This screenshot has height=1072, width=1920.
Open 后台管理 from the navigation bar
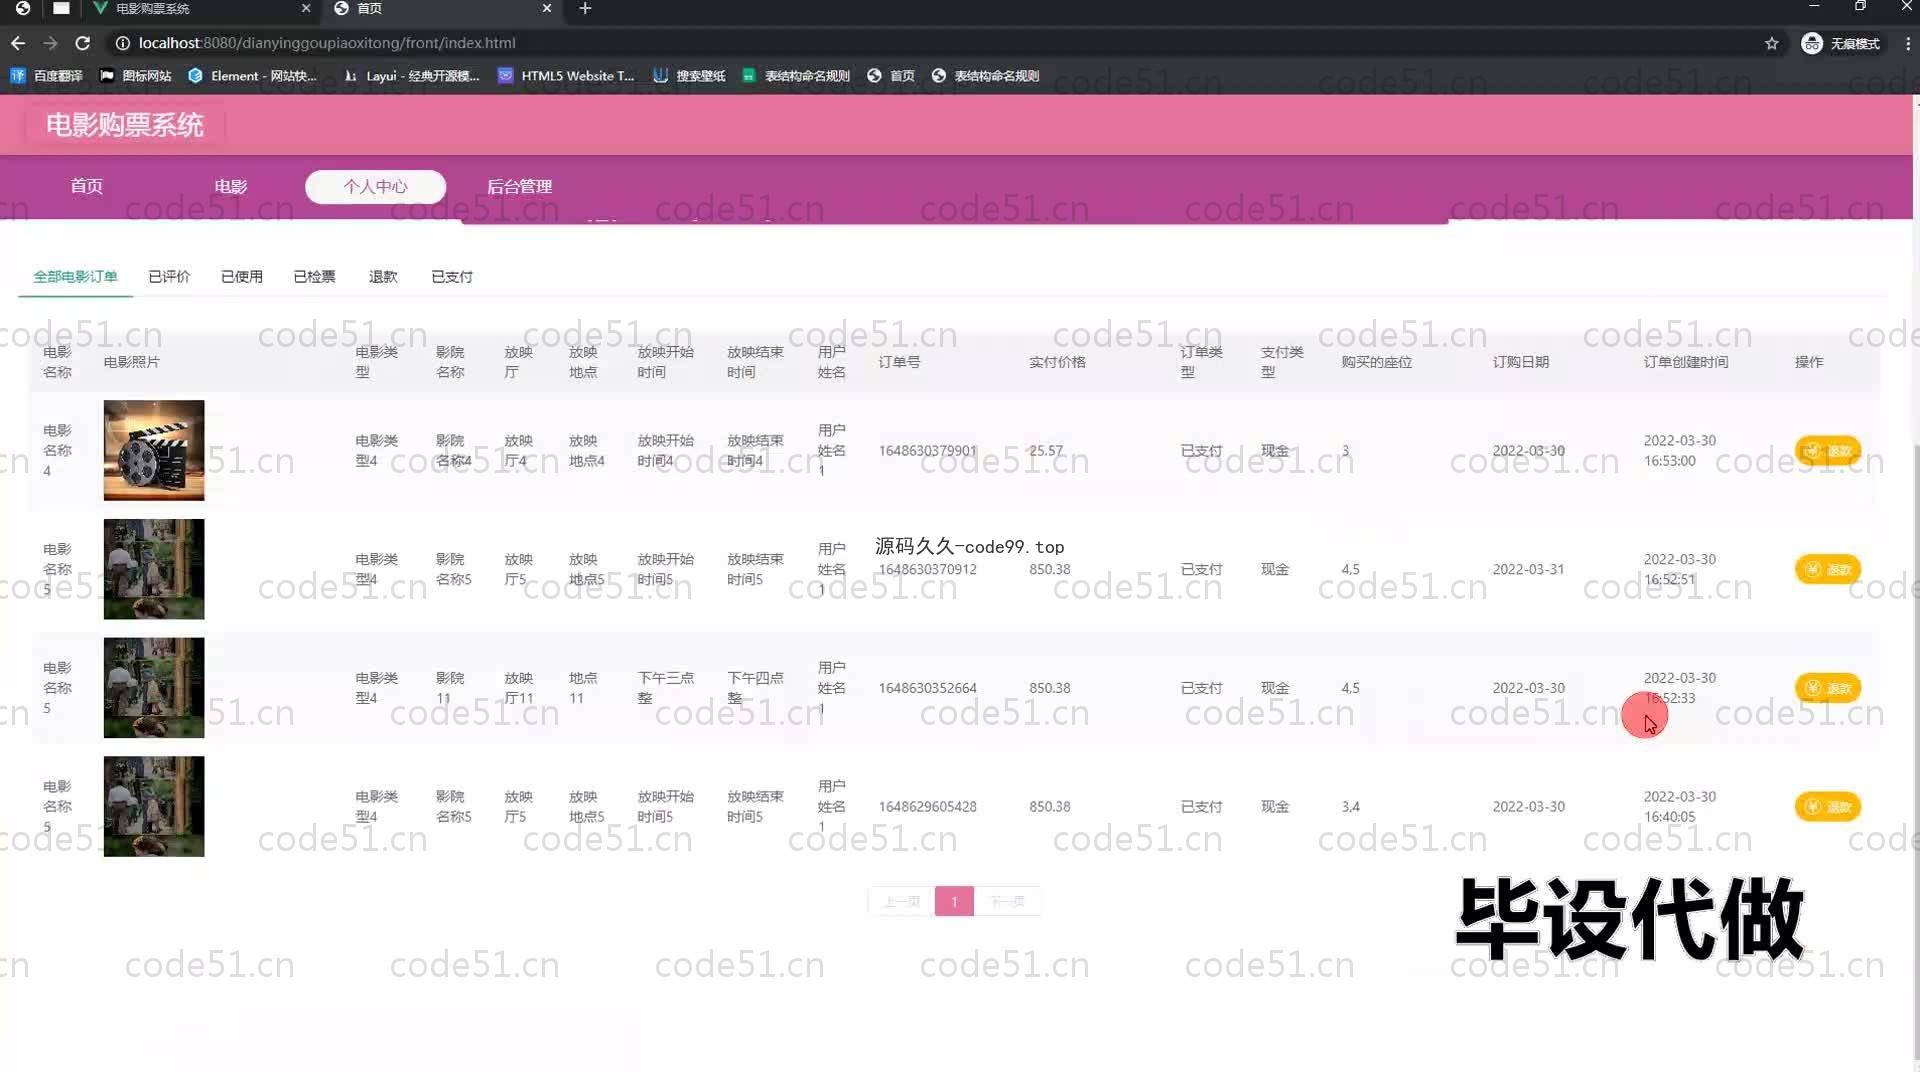519,186
